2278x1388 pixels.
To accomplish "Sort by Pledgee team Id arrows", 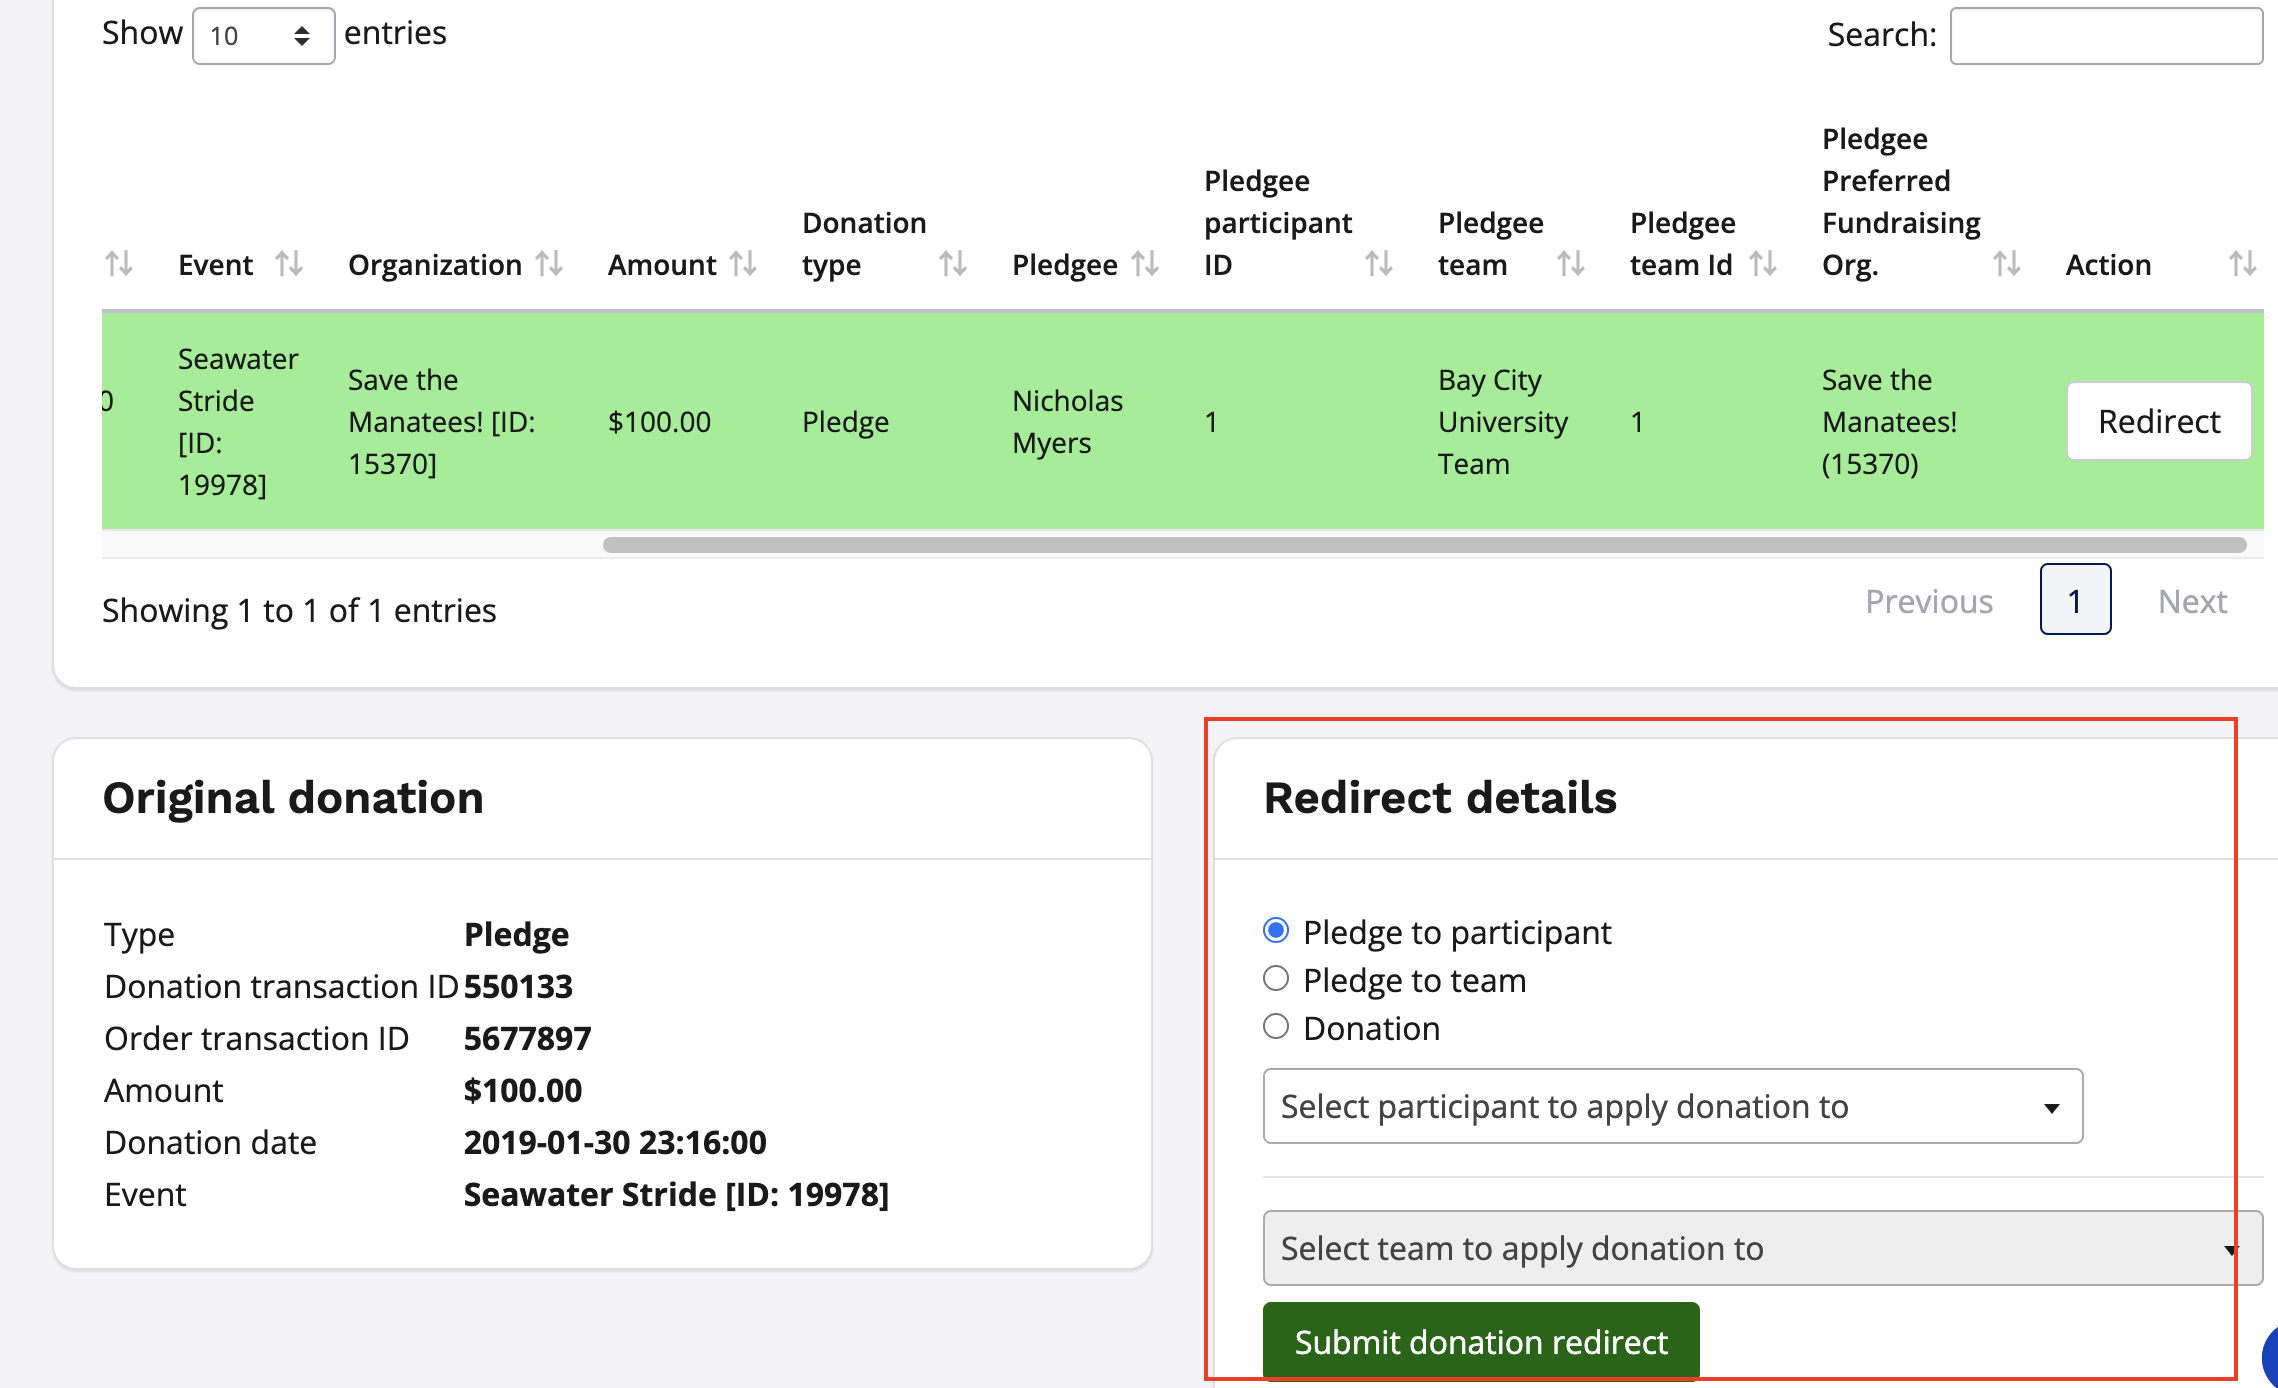I will [1763, 265].
